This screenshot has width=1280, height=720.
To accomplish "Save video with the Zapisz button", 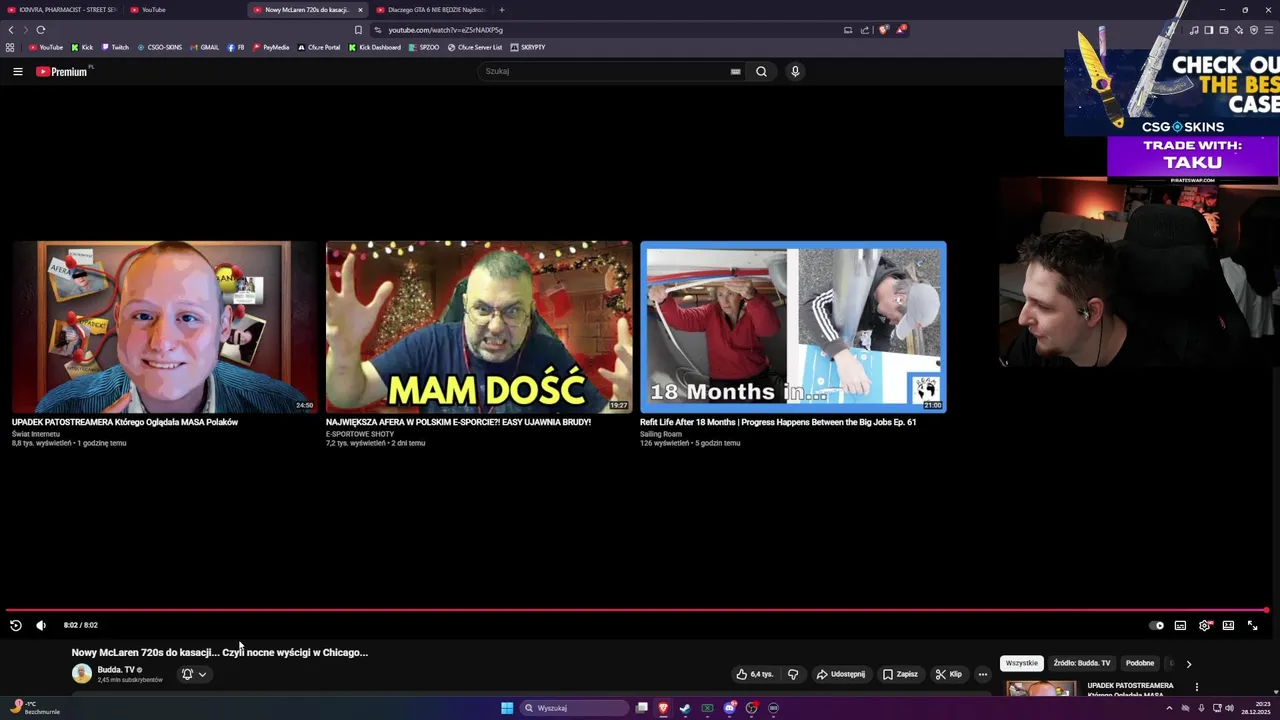I will [x=900, y=674].
